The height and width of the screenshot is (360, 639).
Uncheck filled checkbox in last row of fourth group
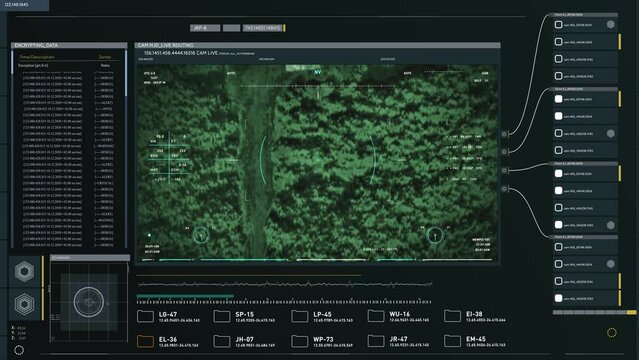(559, 298)
